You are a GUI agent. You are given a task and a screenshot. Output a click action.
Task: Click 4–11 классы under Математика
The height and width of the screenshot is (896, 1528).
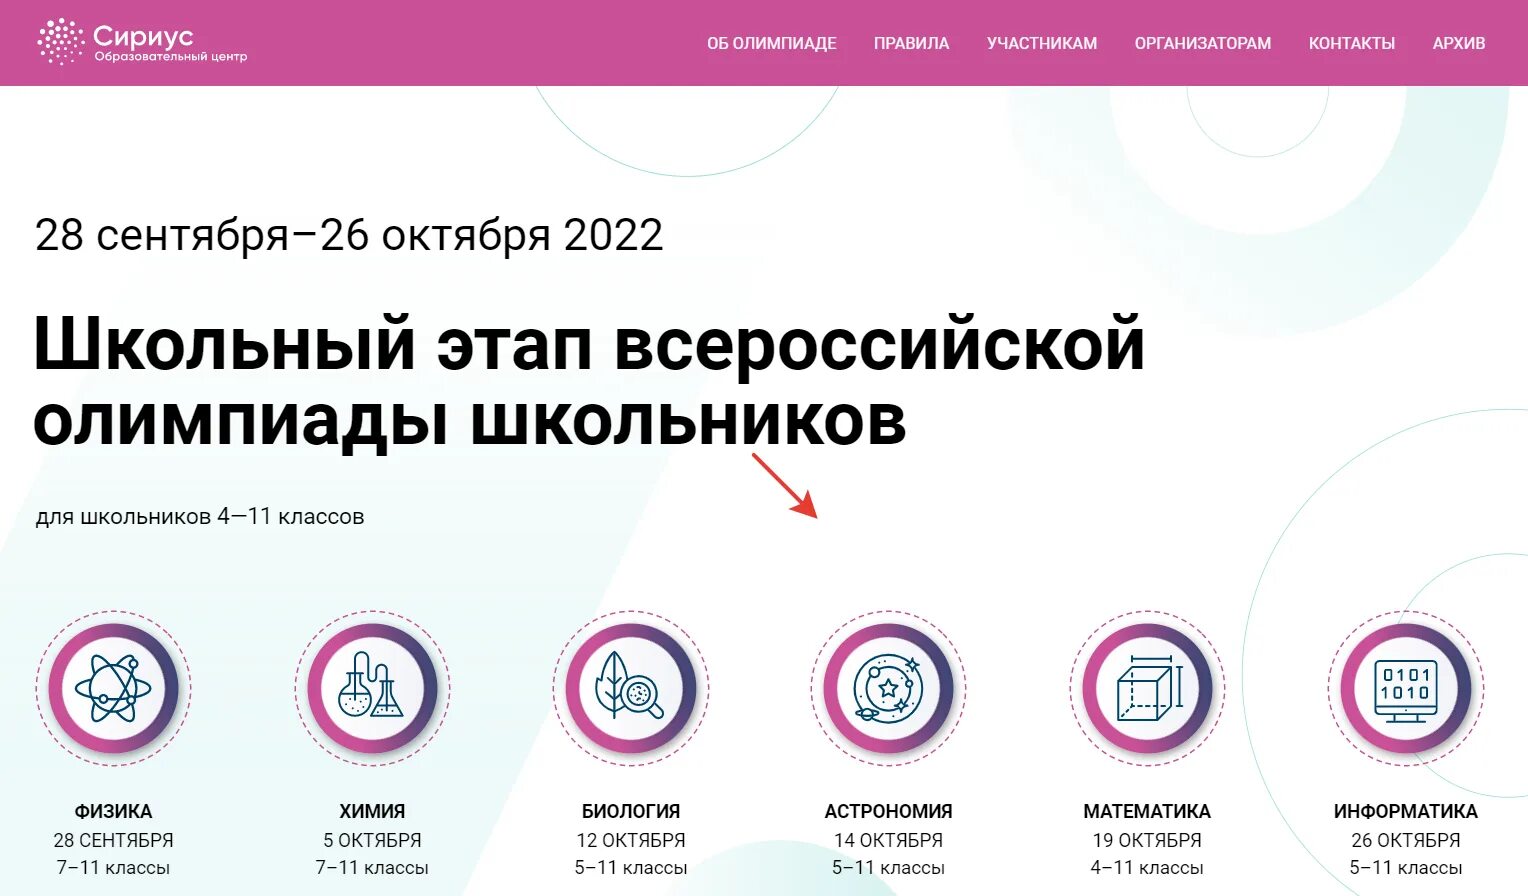click(x=1147, y=868)
